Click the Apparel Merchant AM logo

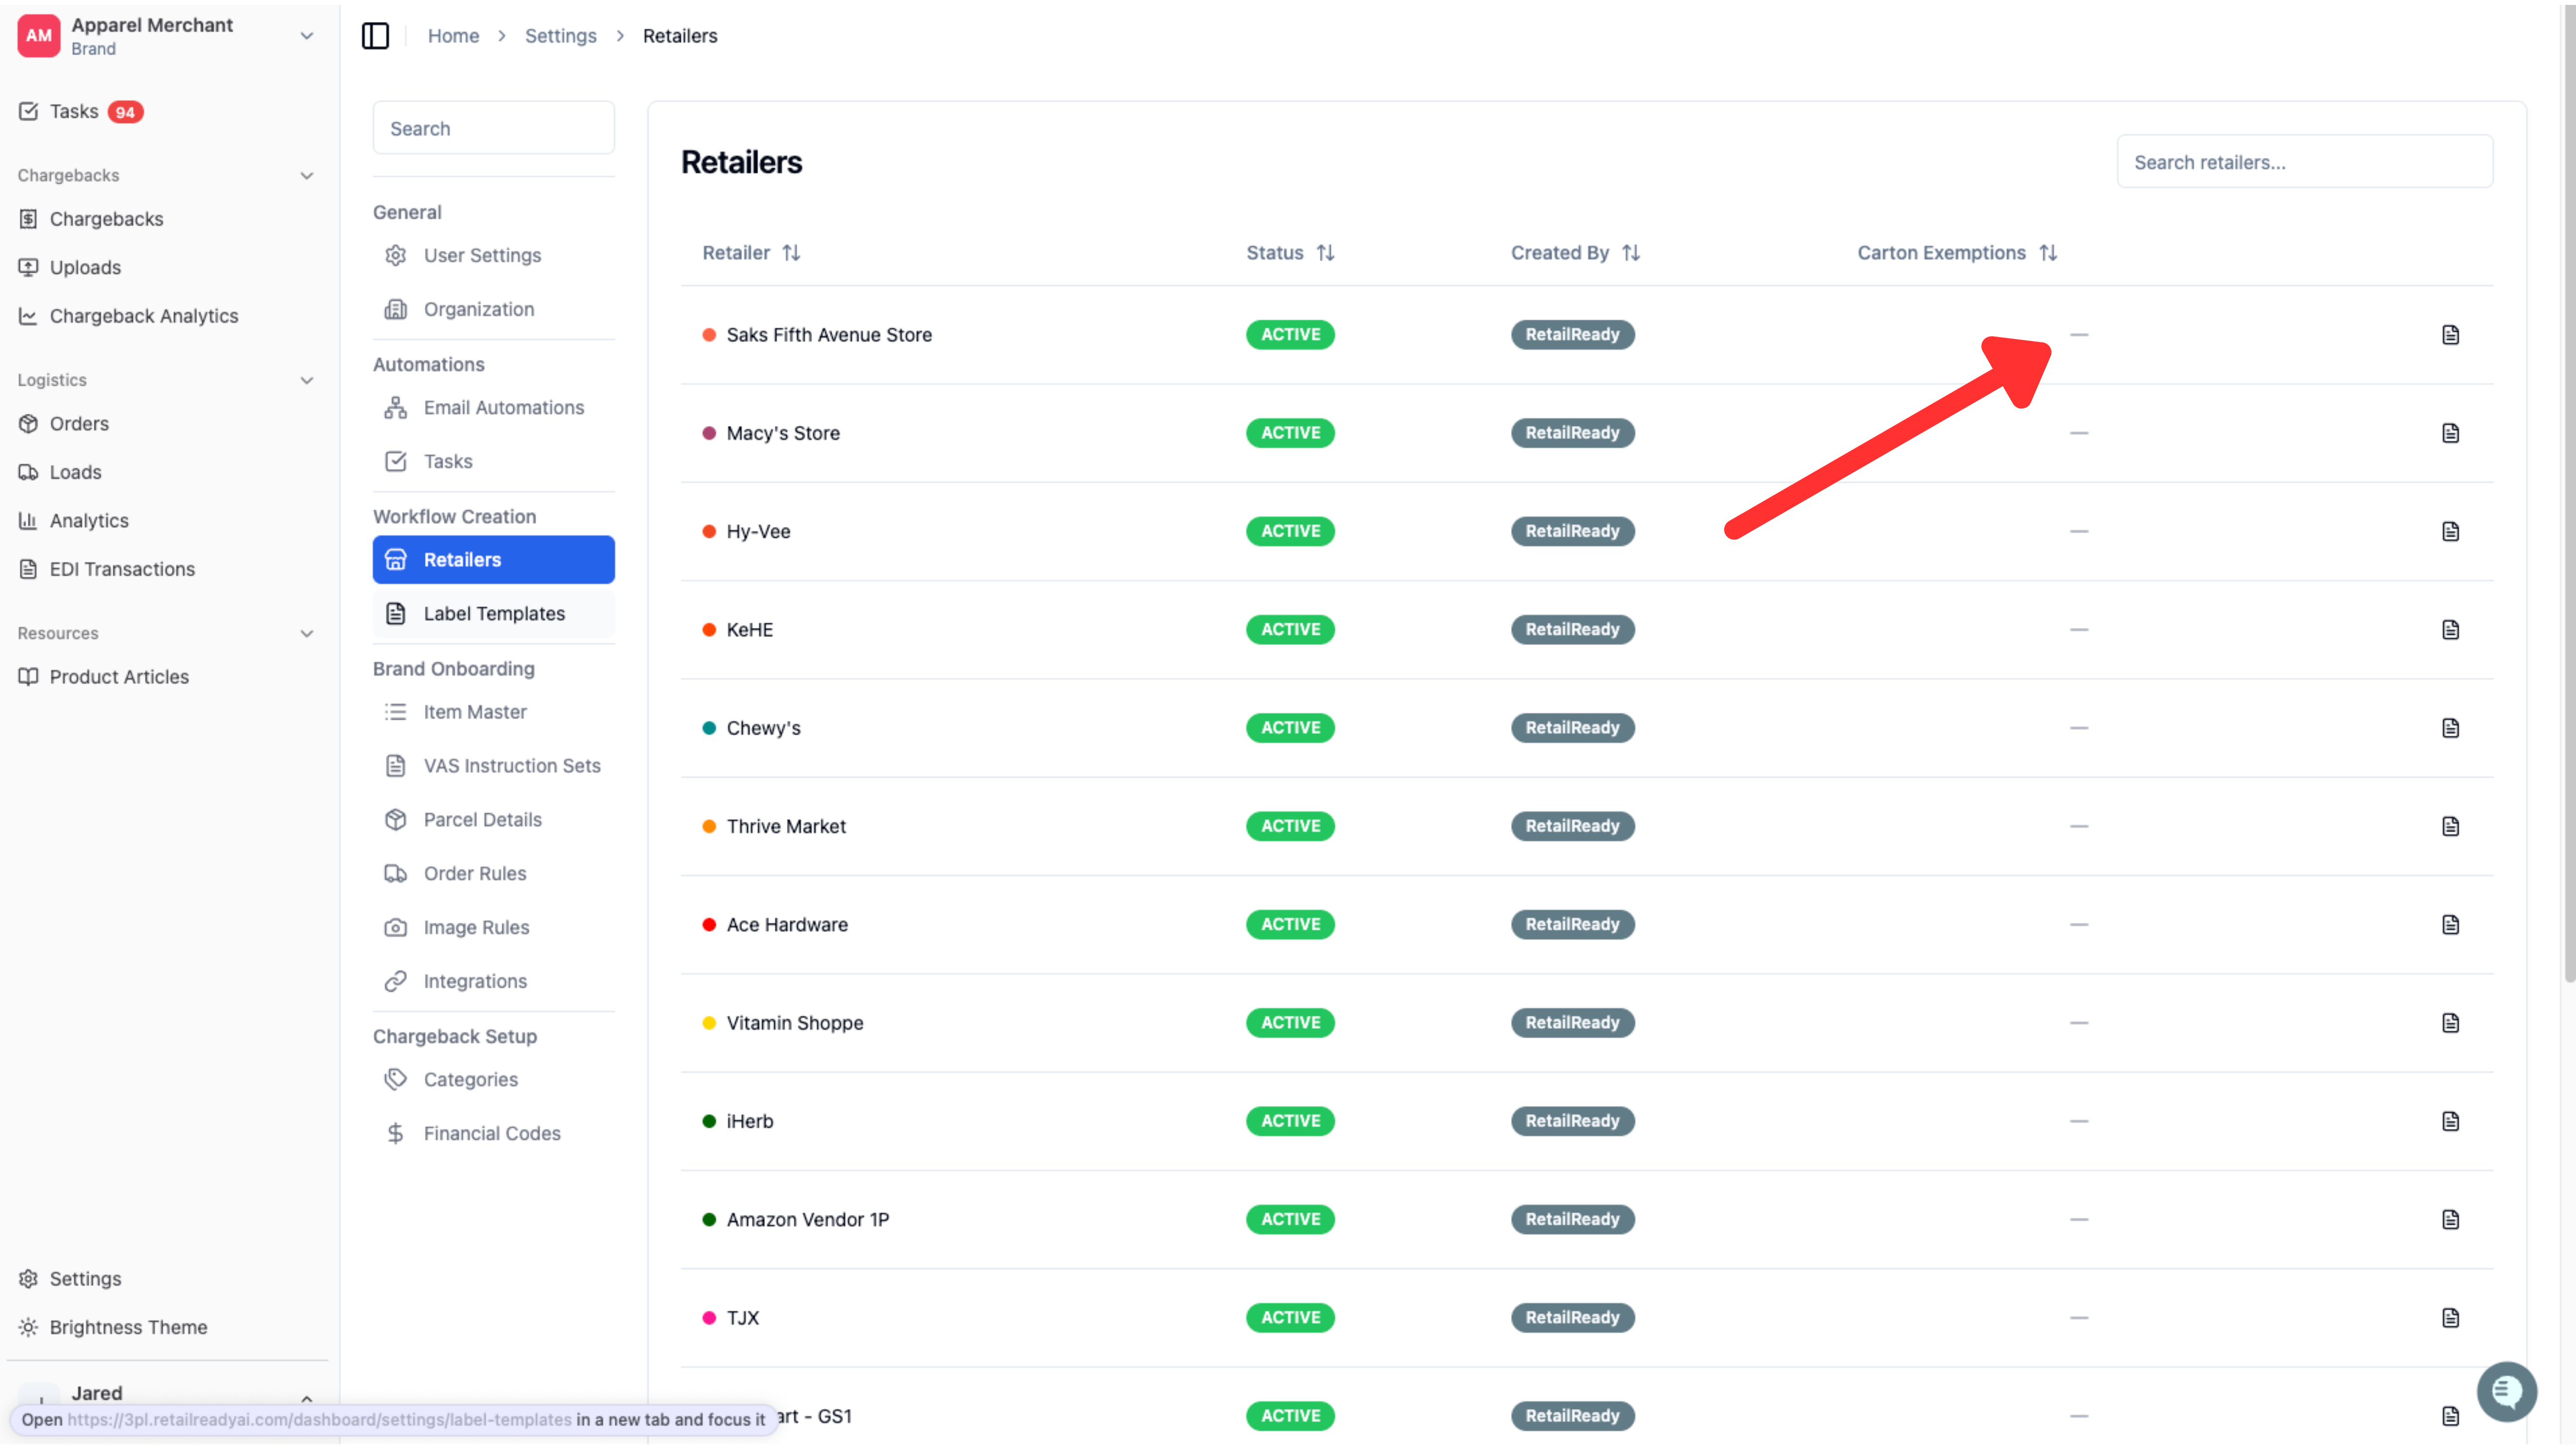(39, 36)
